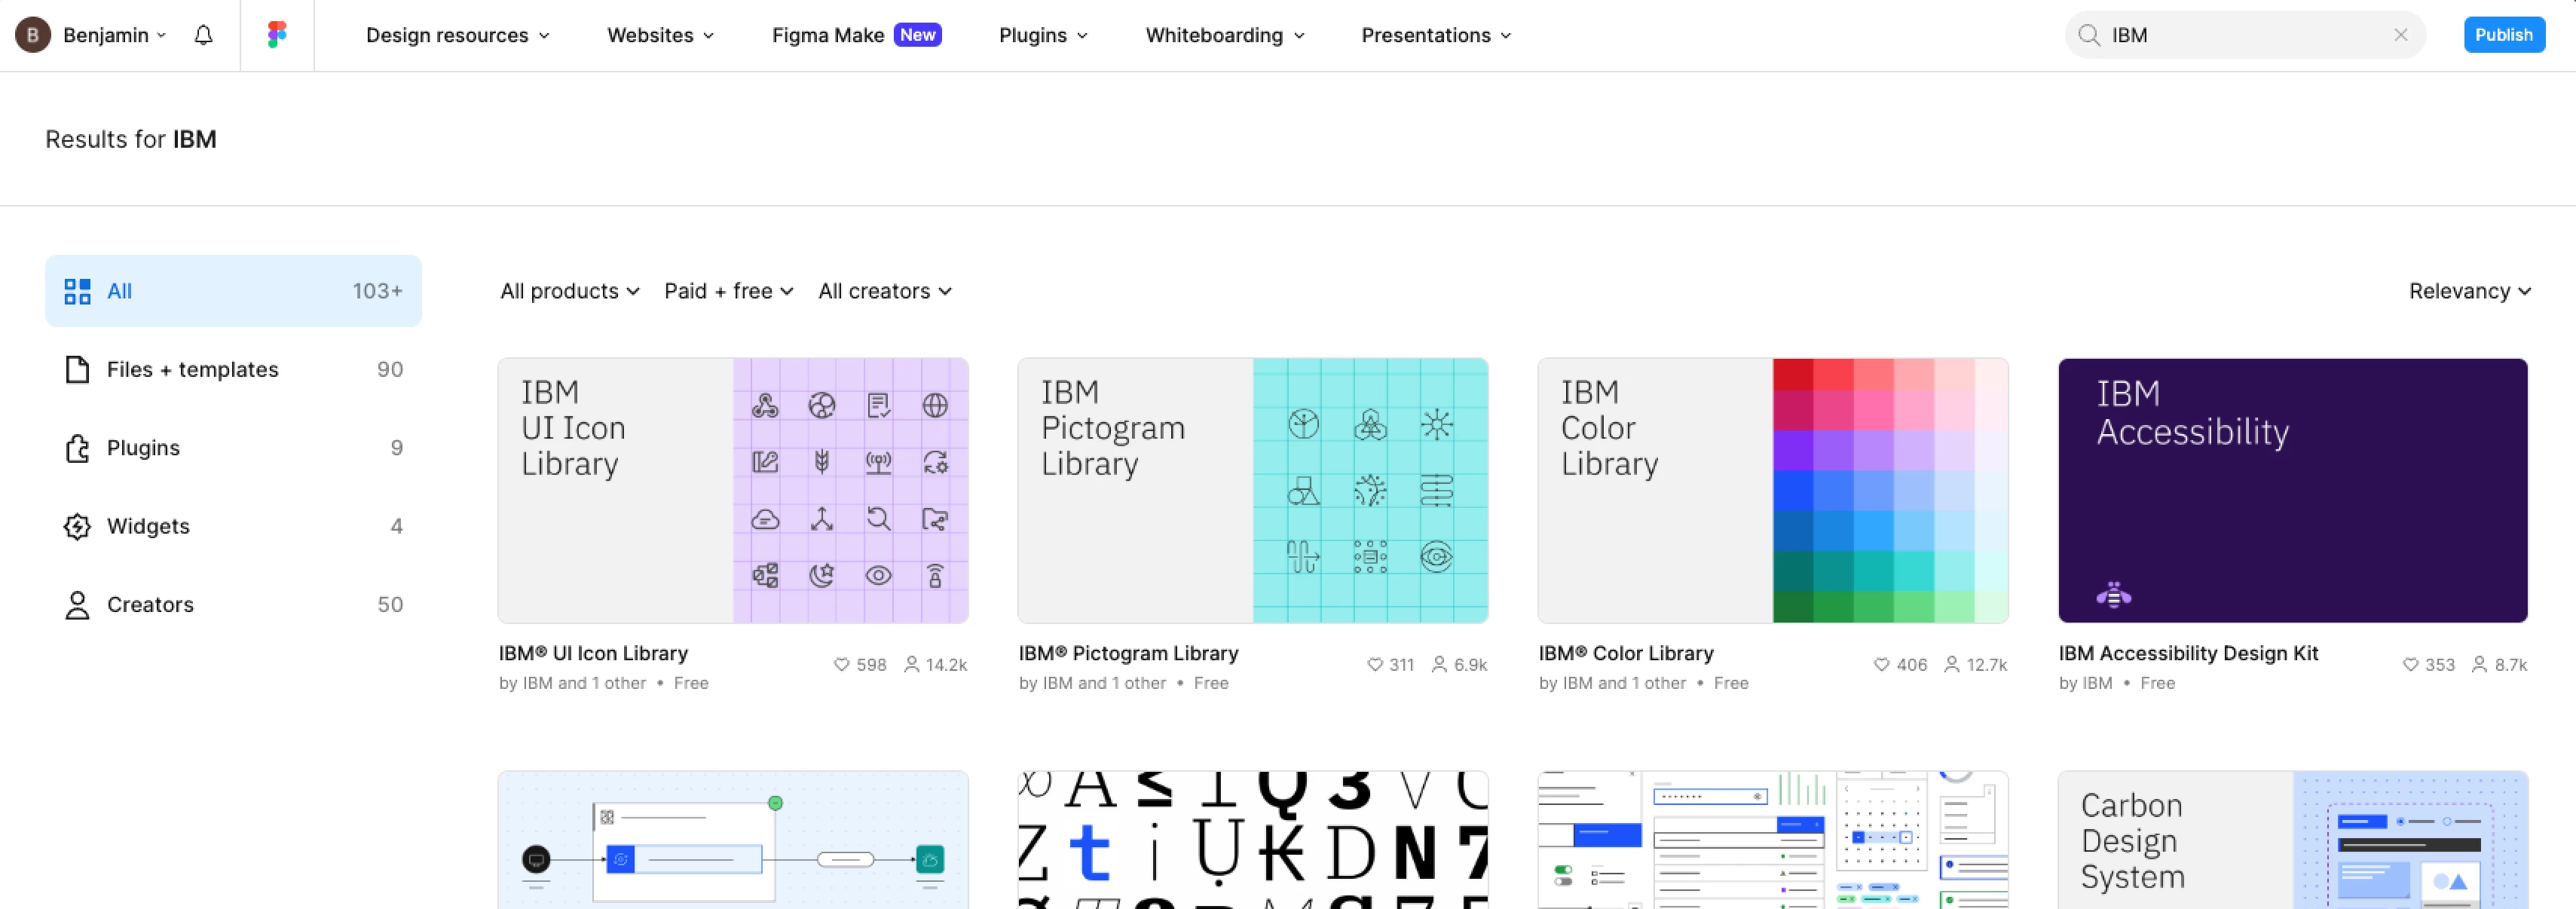Viewport: 2576px width, 909px height.
Task: Open IBM Color Library thumbnail
Action: [1773, 491]
